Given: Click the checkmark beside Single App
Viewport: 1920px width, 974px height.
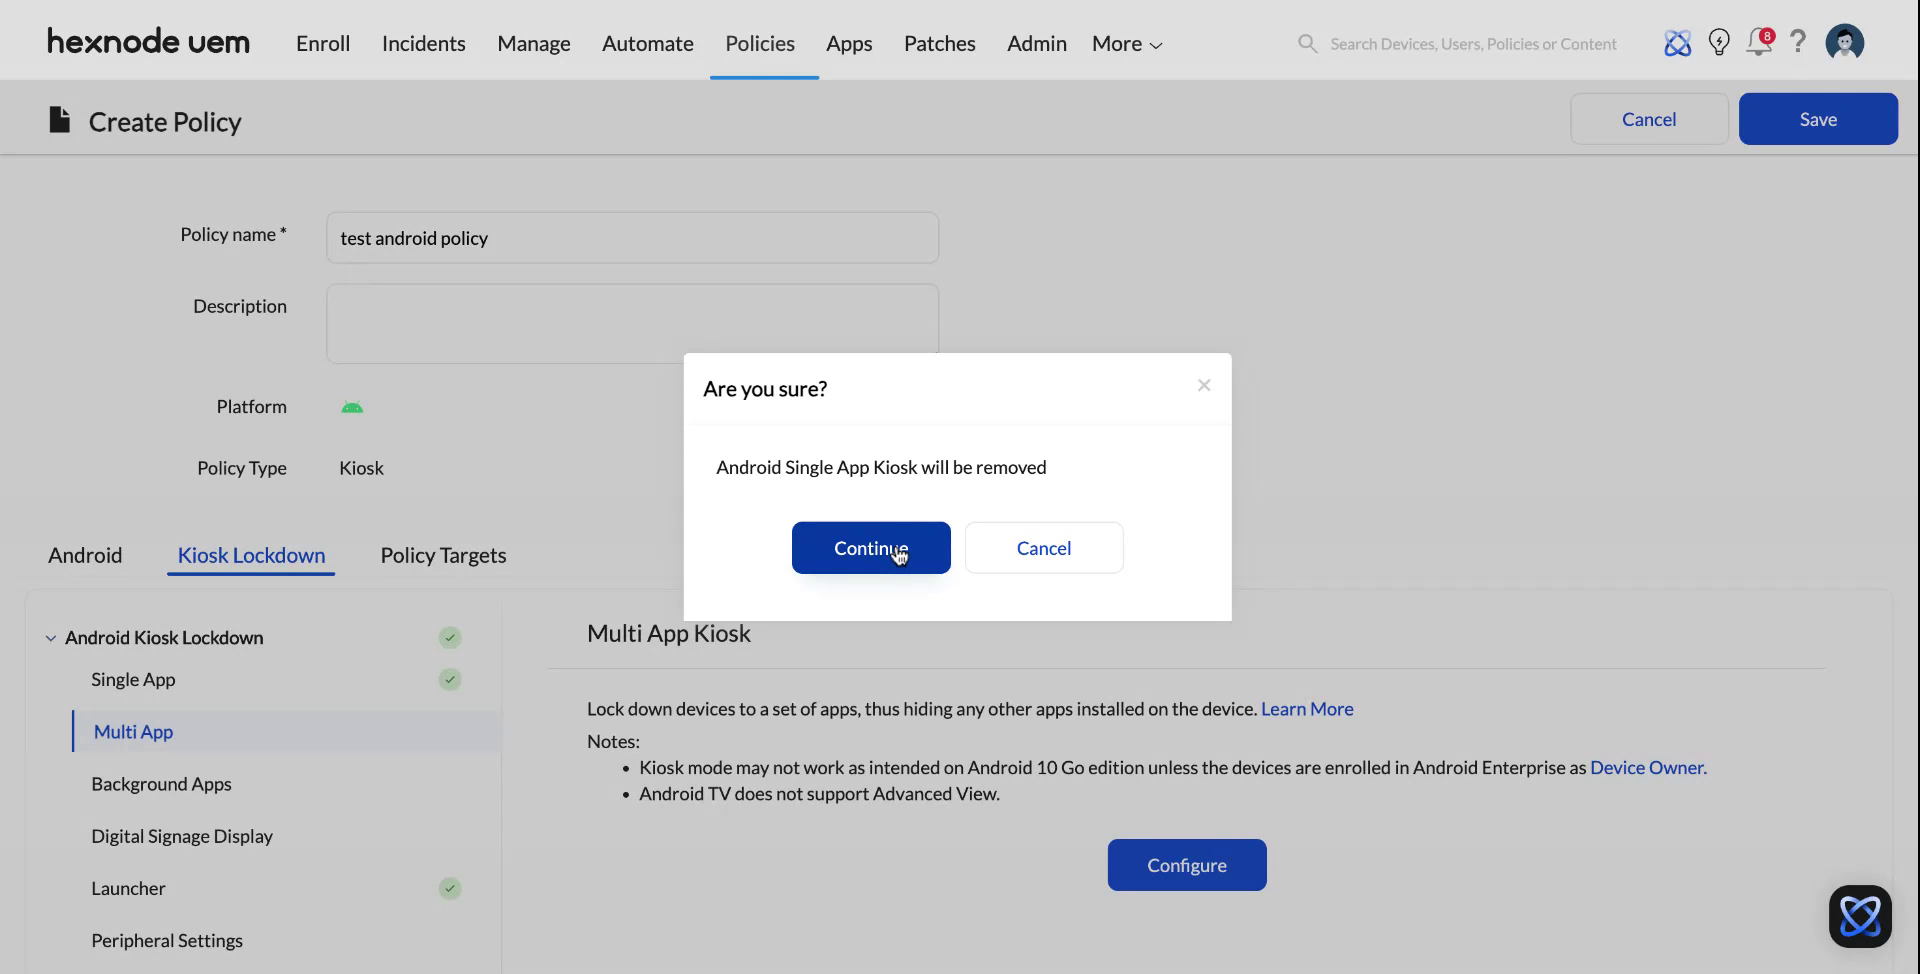Looking at the screenshot, I should (x=450, y=679).
